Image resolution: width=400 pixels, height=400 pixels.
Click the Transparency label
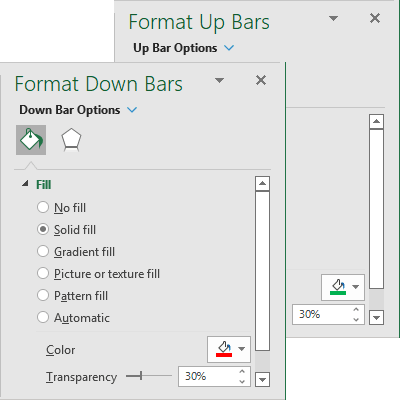[x=82, y=377]
